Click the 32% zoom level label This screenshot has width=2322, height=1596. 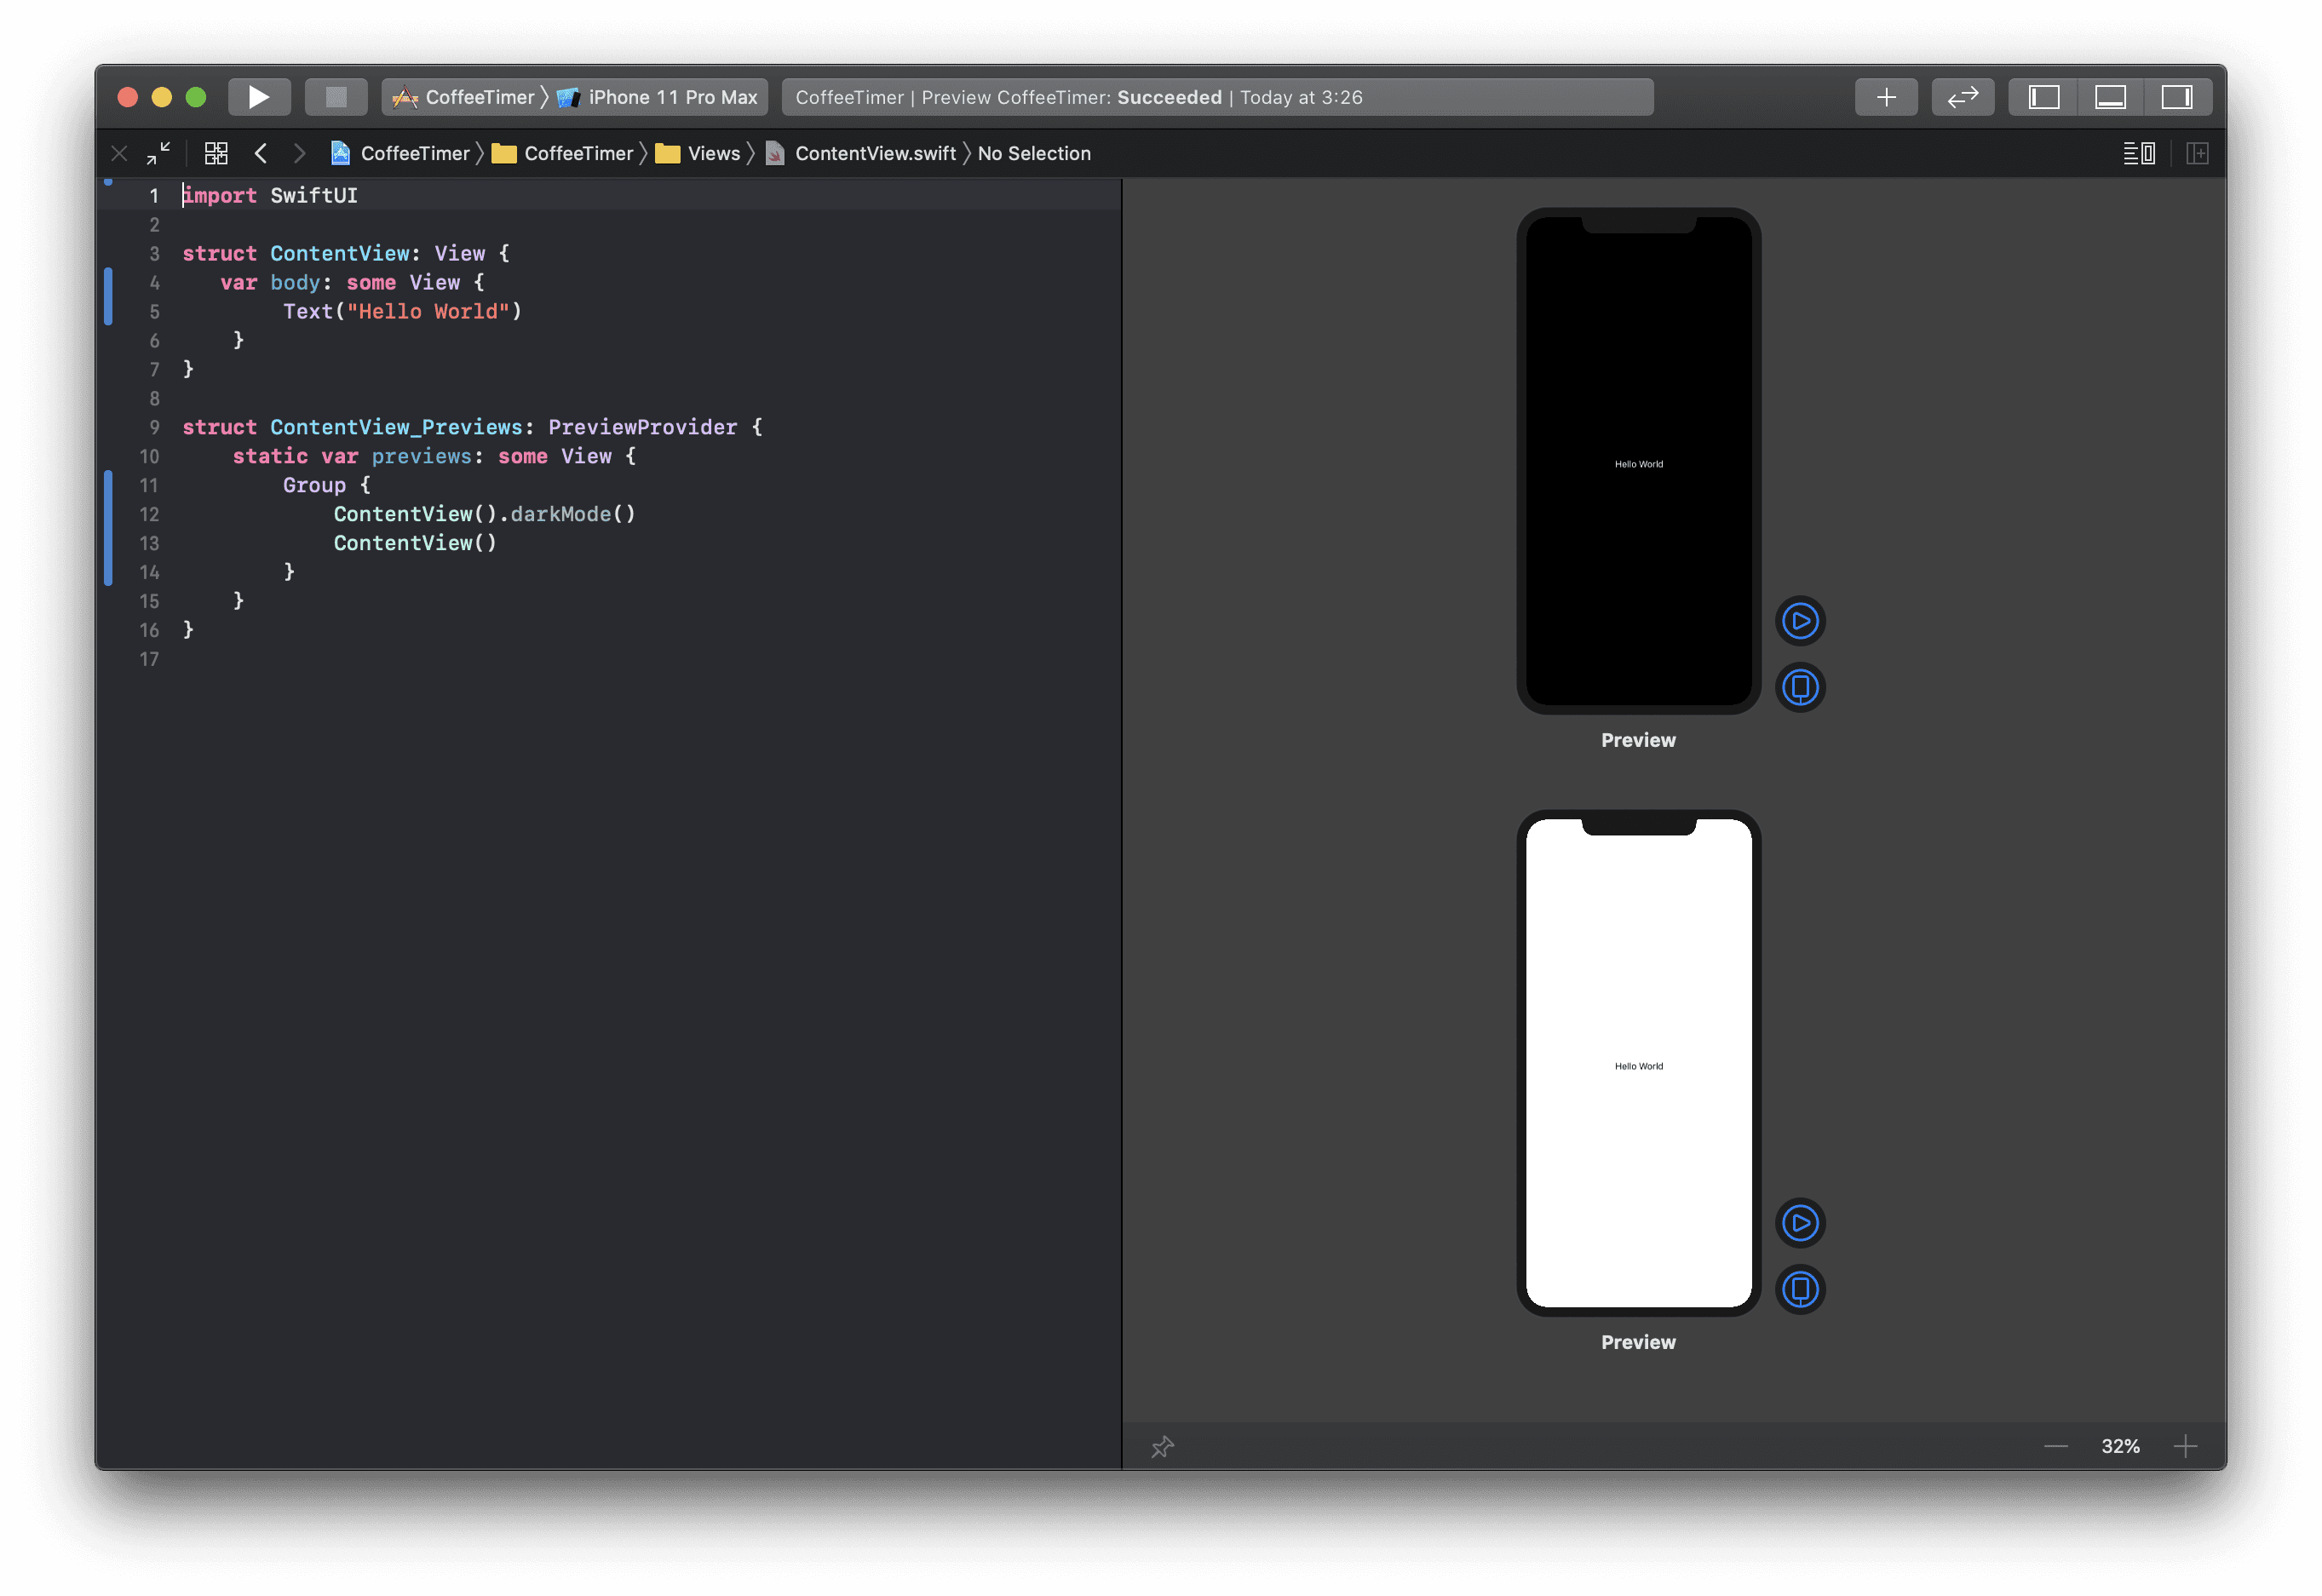pos(2120,1446)
